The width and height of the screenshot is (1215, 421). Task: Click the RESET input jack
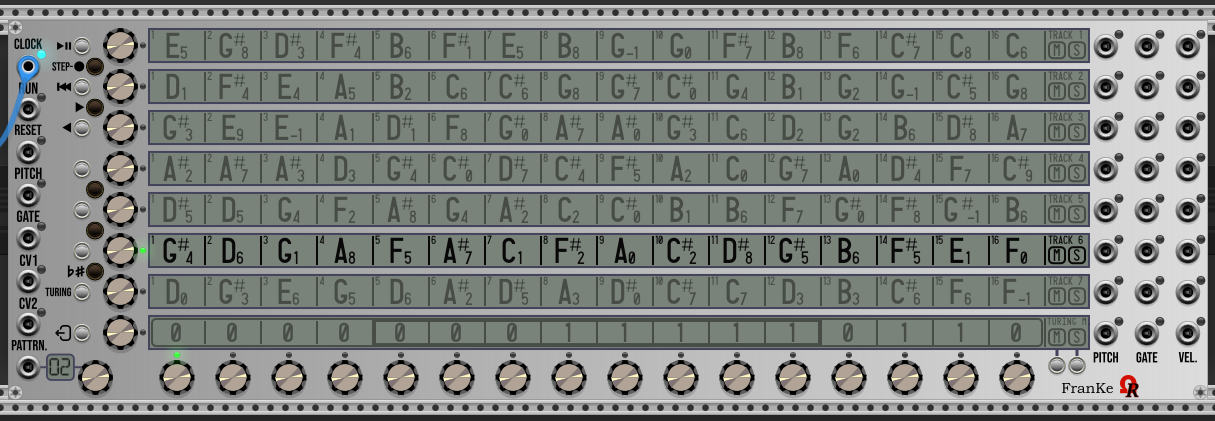coord(28,153)
